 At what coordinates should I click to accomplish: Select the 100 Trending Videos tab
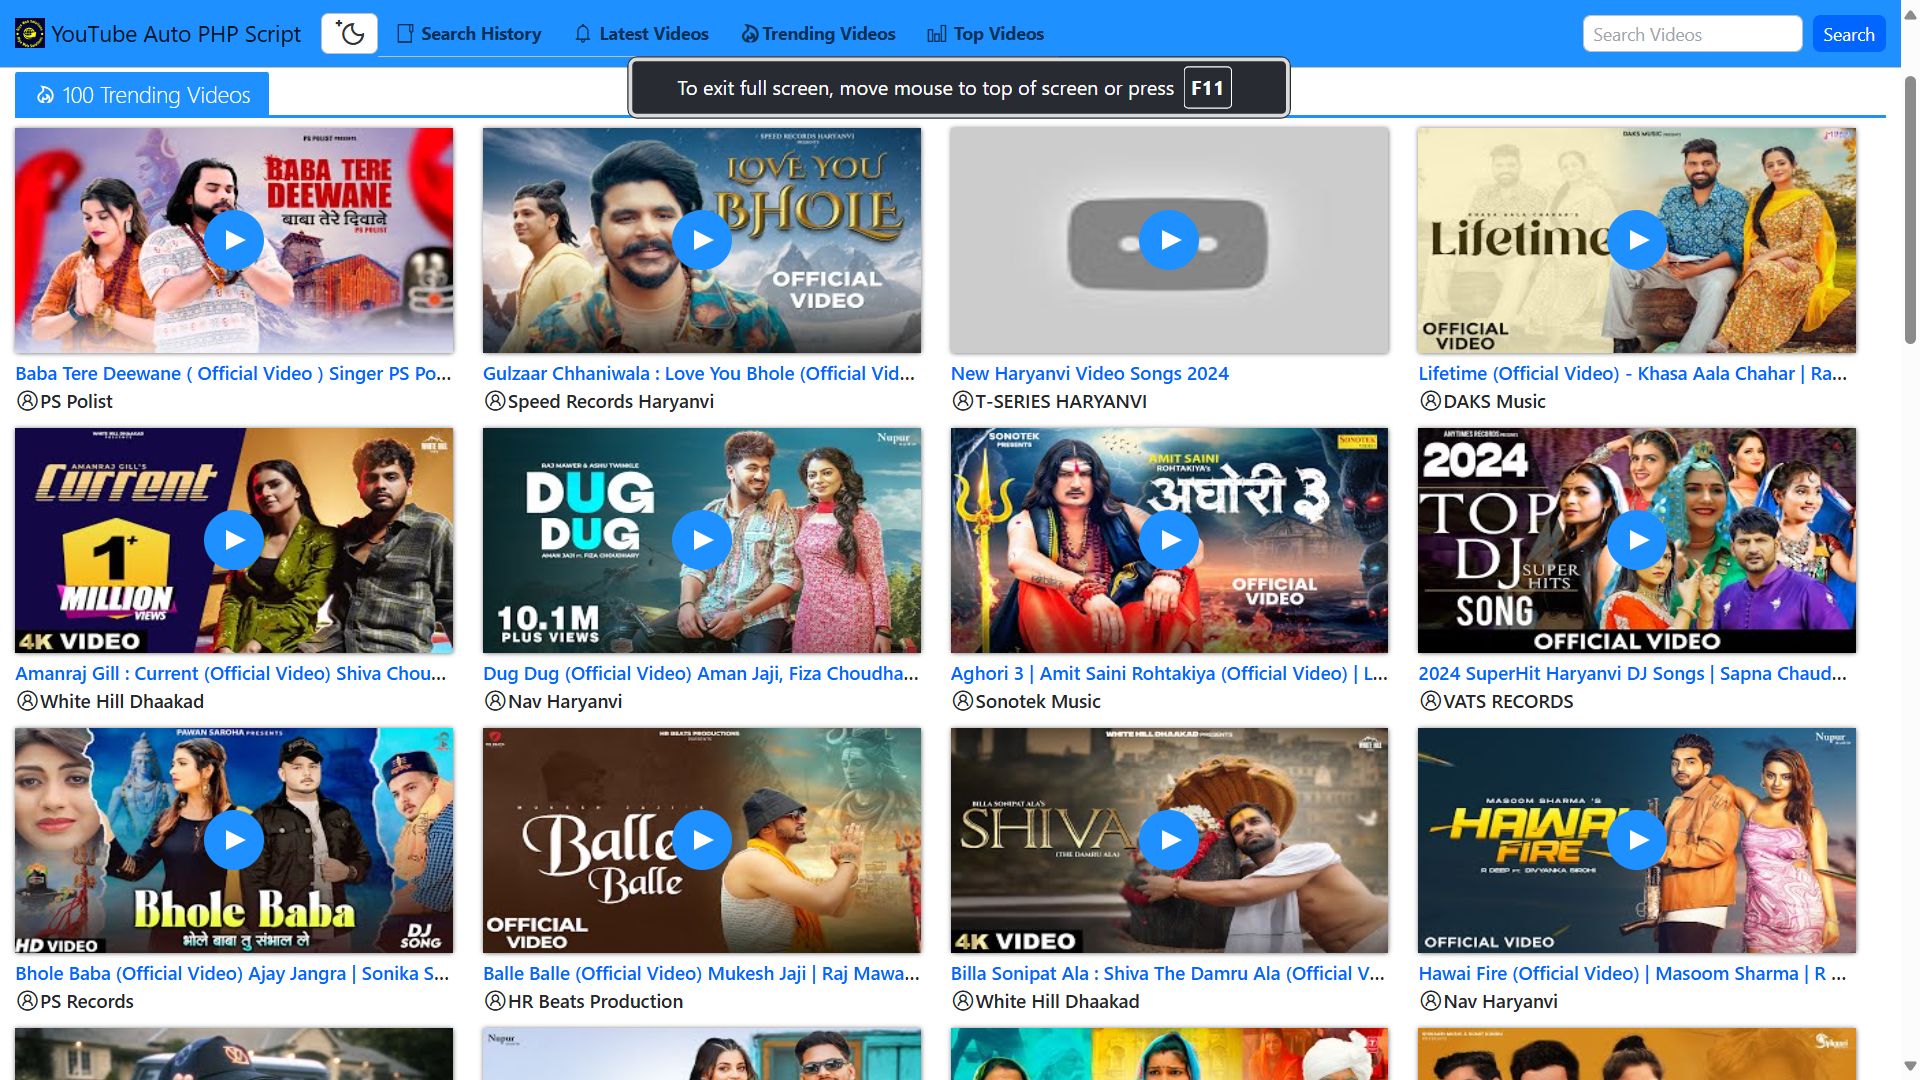pyautogui.click(x=142, y=95)
